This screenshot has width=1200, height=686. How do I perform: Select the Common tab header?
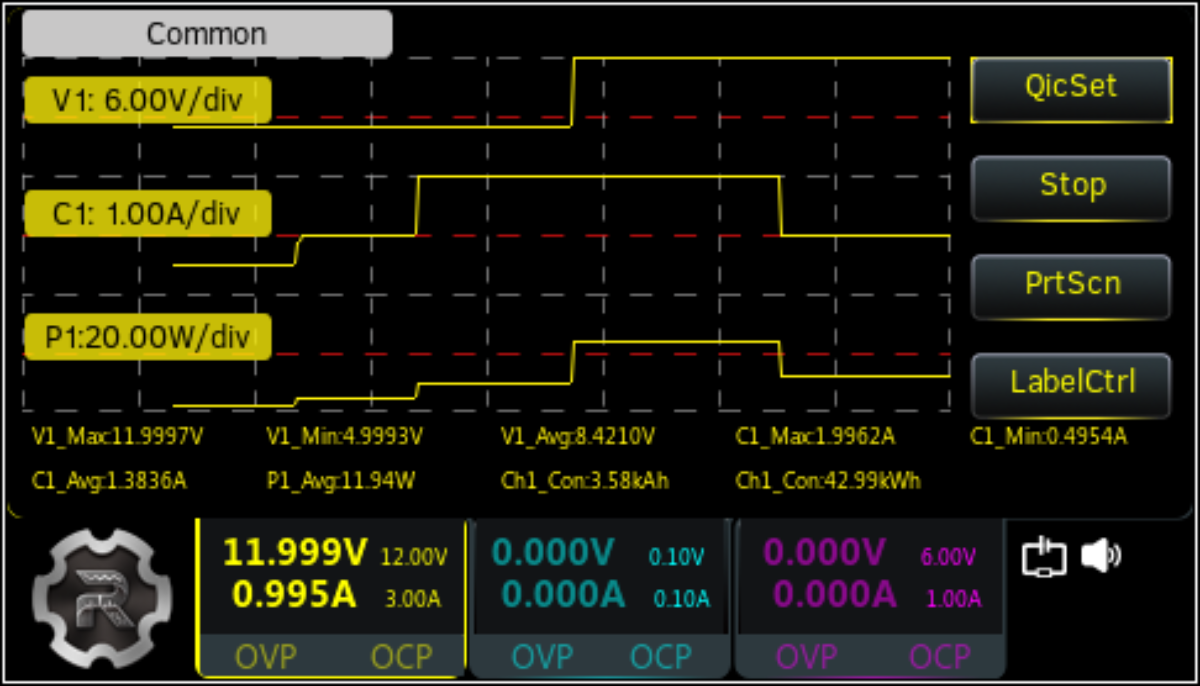click(207, 34)
